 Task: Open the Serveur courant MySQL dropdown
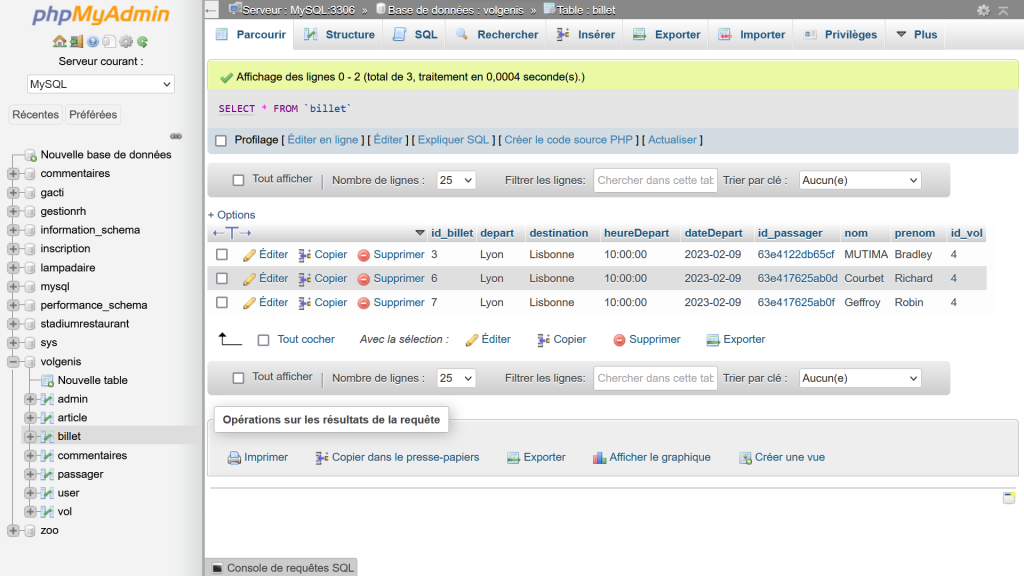(100, 84)
